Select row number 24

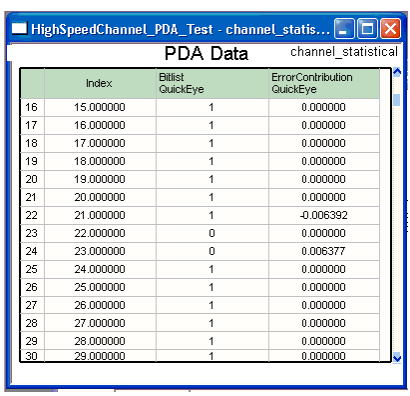[x=32, y=251]
